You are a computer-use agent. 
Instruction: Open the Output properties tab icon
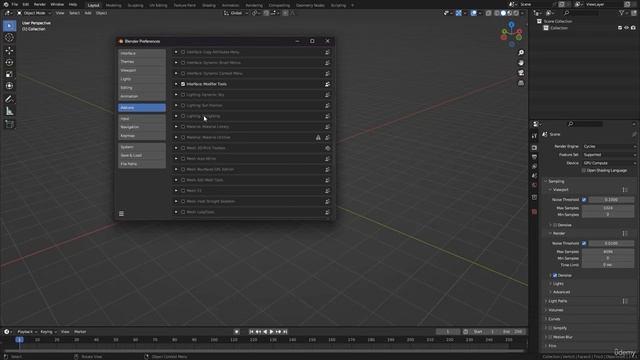[534, 157]
